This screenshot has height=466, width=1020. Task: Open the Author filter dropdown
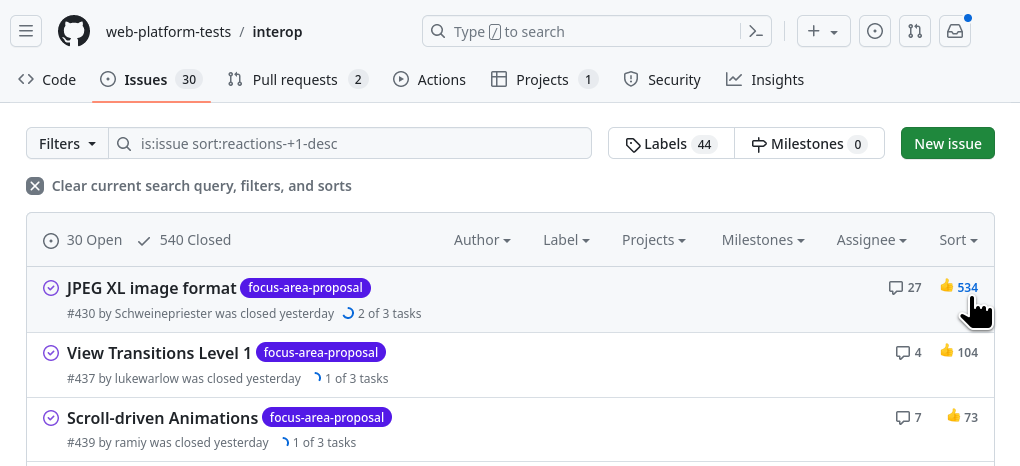(x=482, y=240)
